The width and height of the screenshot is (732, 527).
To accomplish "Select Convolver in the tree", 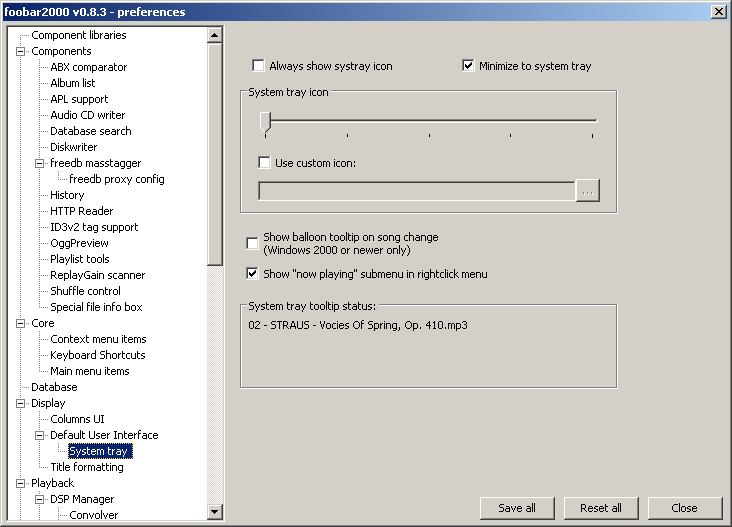I will click(94, 515).
